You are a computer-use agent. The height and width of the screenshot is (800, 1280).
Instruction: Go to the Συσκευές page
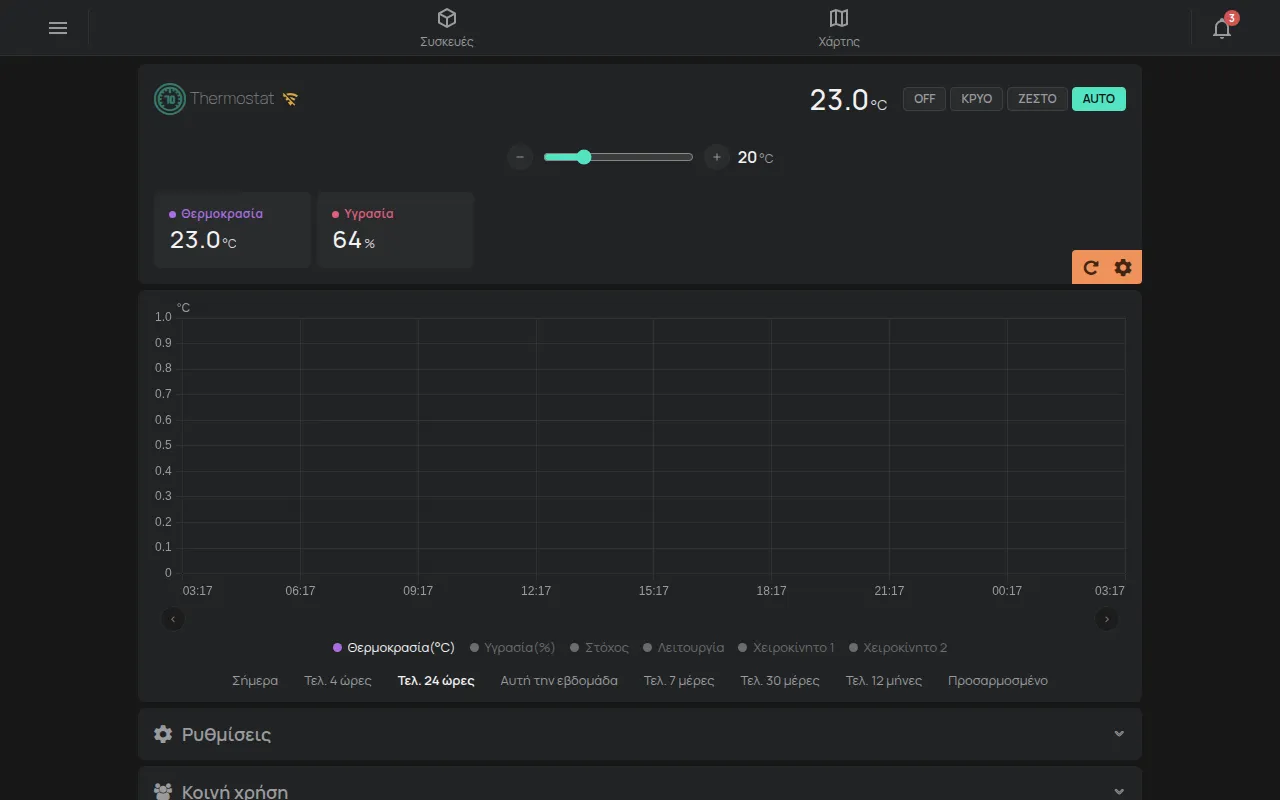point(447,28)
